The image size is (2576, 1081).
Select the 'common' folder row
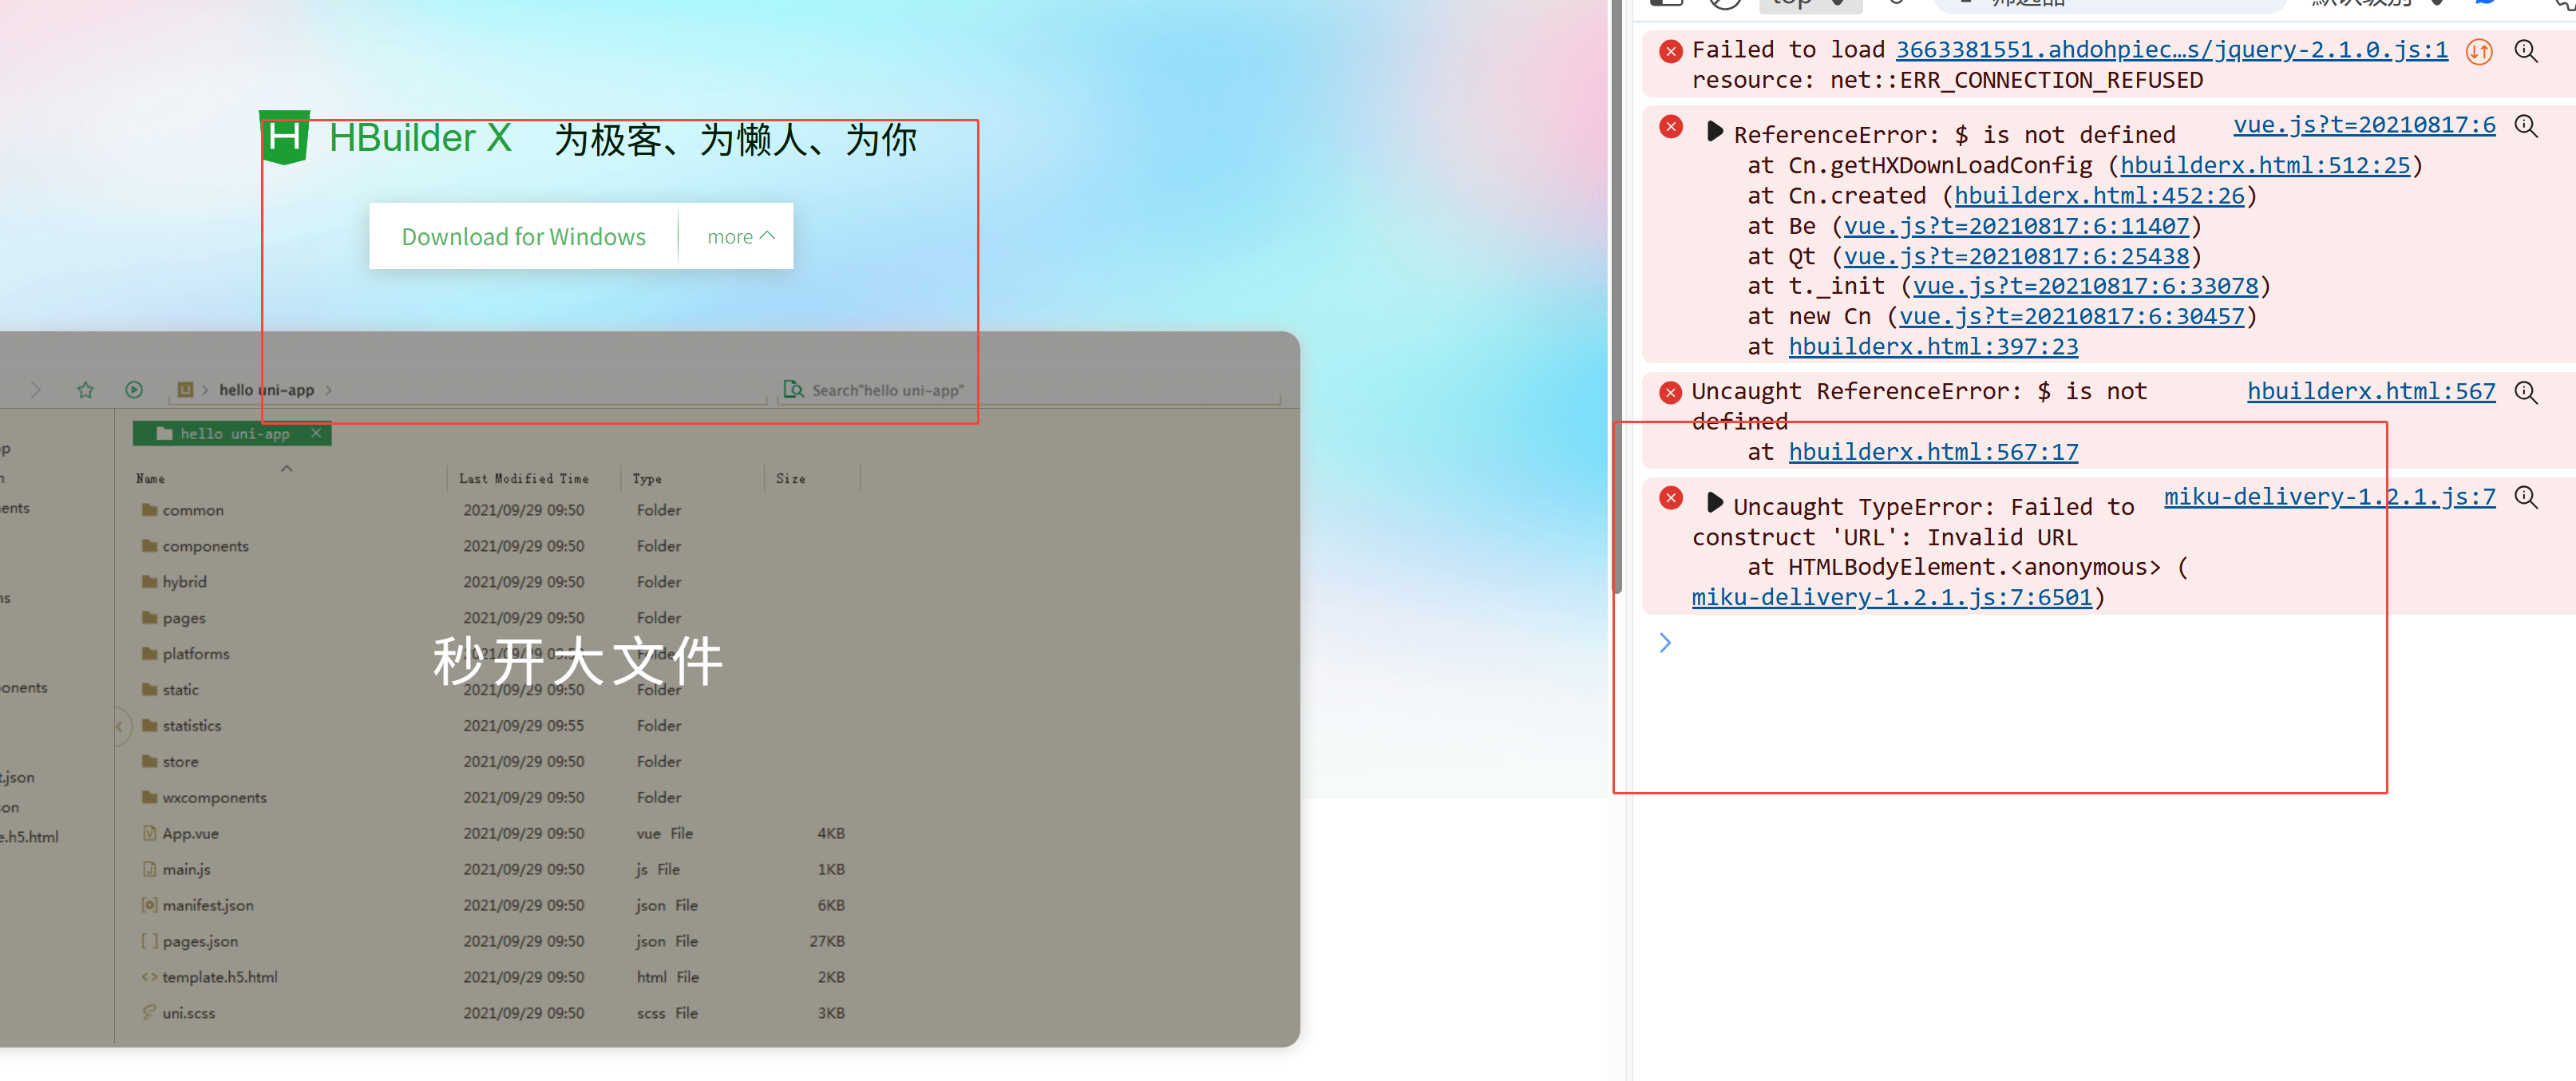pos(495,510)
